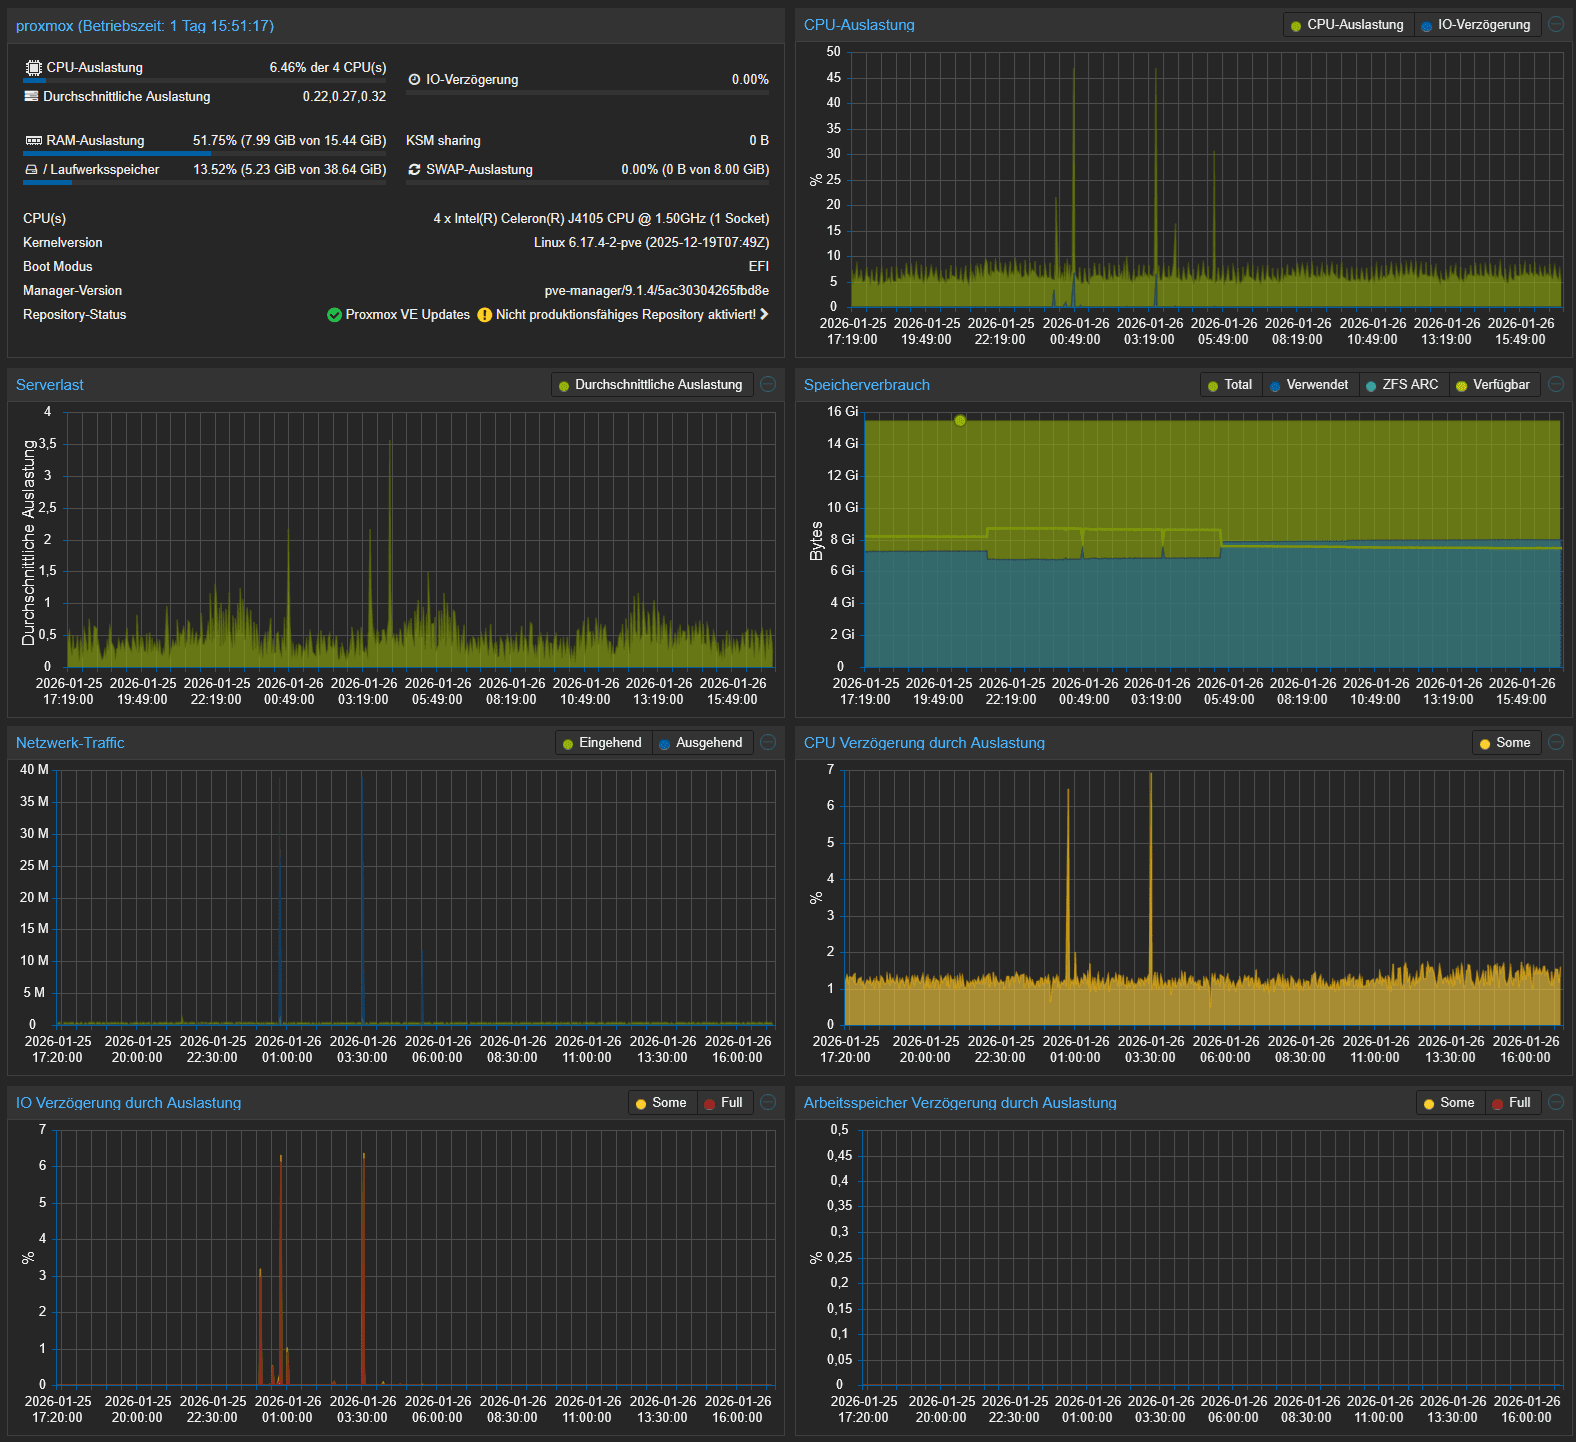
Task: Click the SWAP-Auslastung value 0.00%
Action: tap(695, 170)
